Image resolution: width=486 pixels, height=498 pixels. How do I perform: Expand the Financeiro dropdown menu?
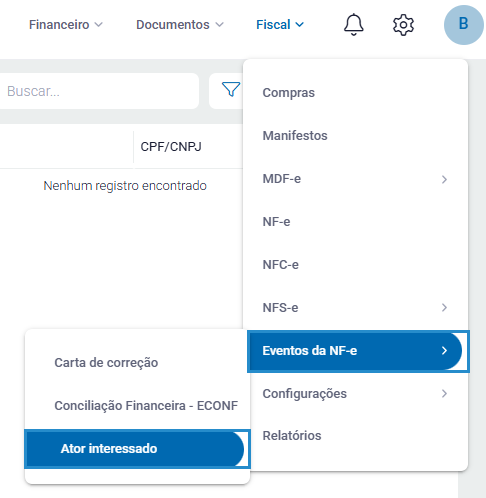point(66,25)
